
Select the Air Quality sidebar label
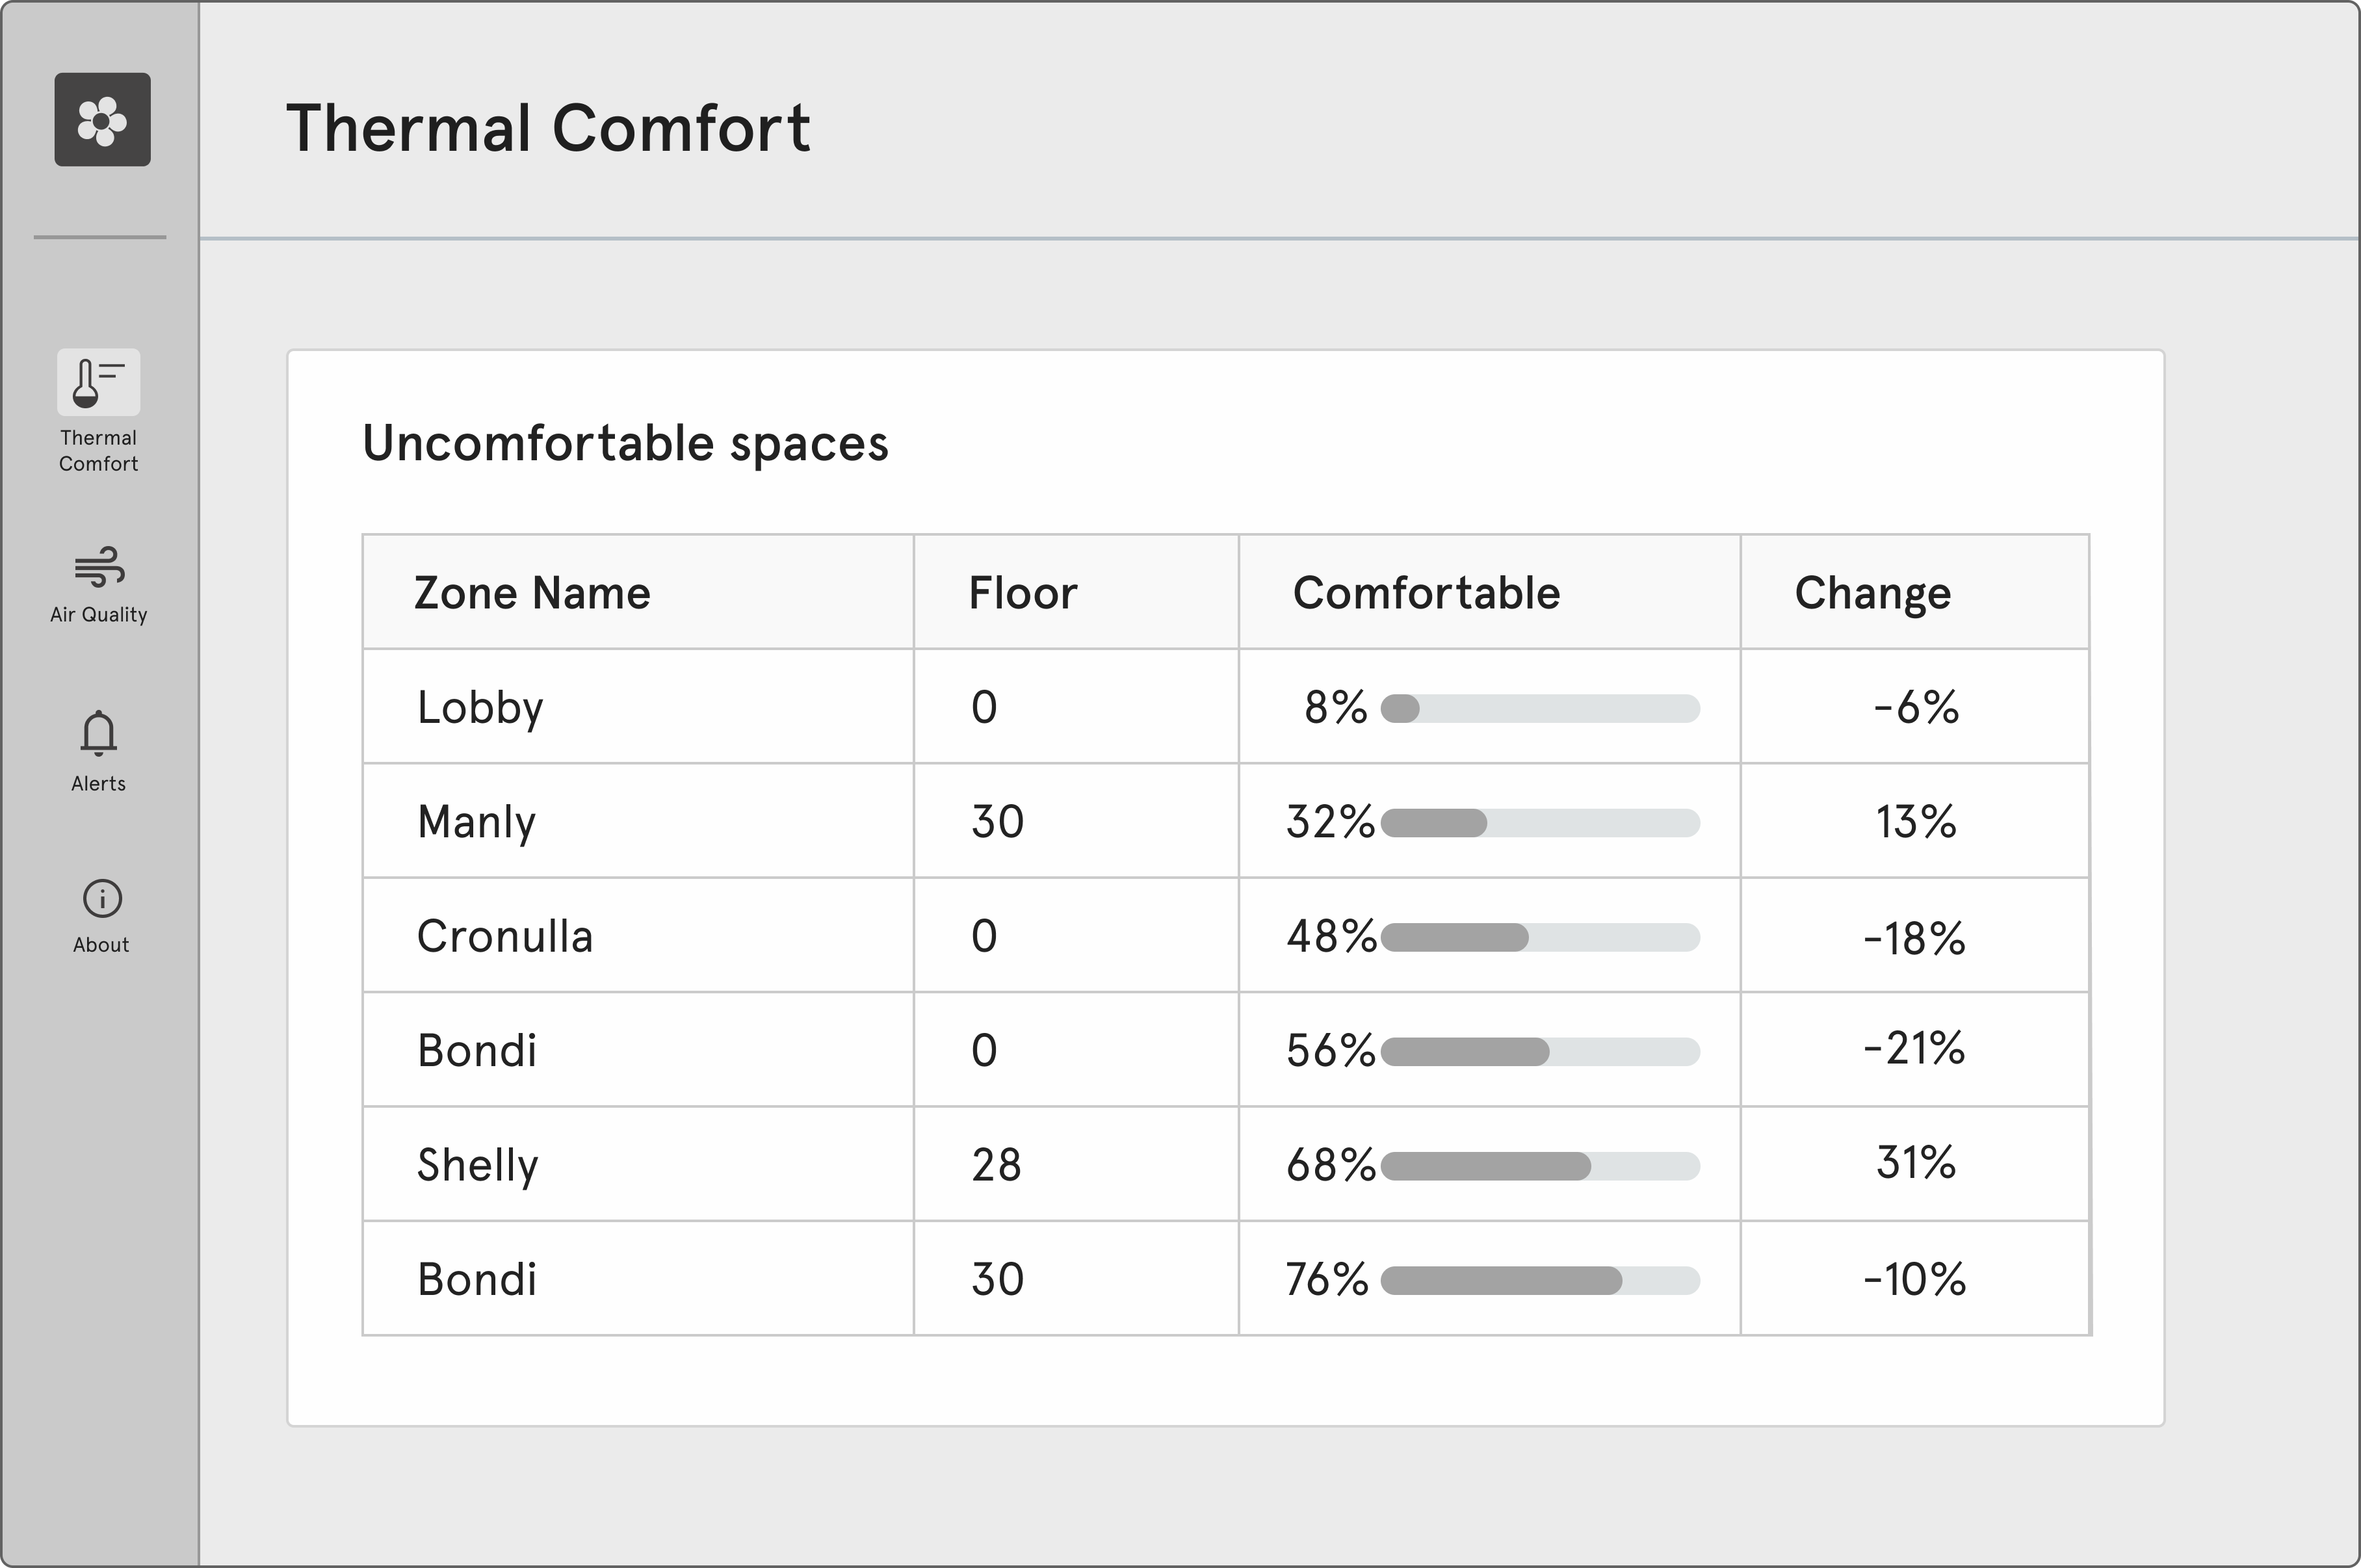click(x=99, y=614)
